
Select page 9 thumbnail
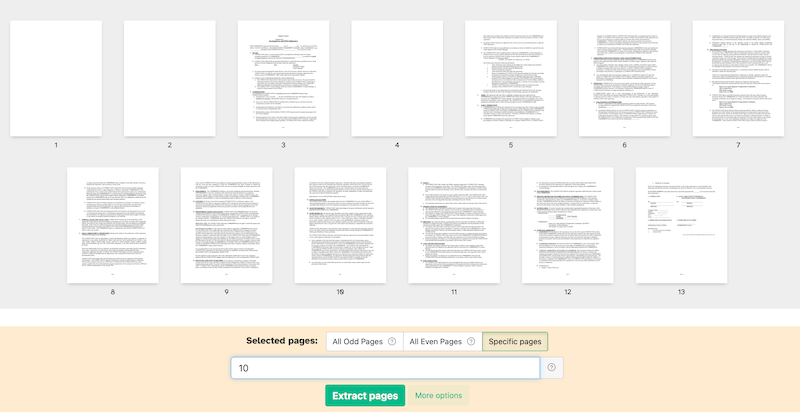click(227, 225)
